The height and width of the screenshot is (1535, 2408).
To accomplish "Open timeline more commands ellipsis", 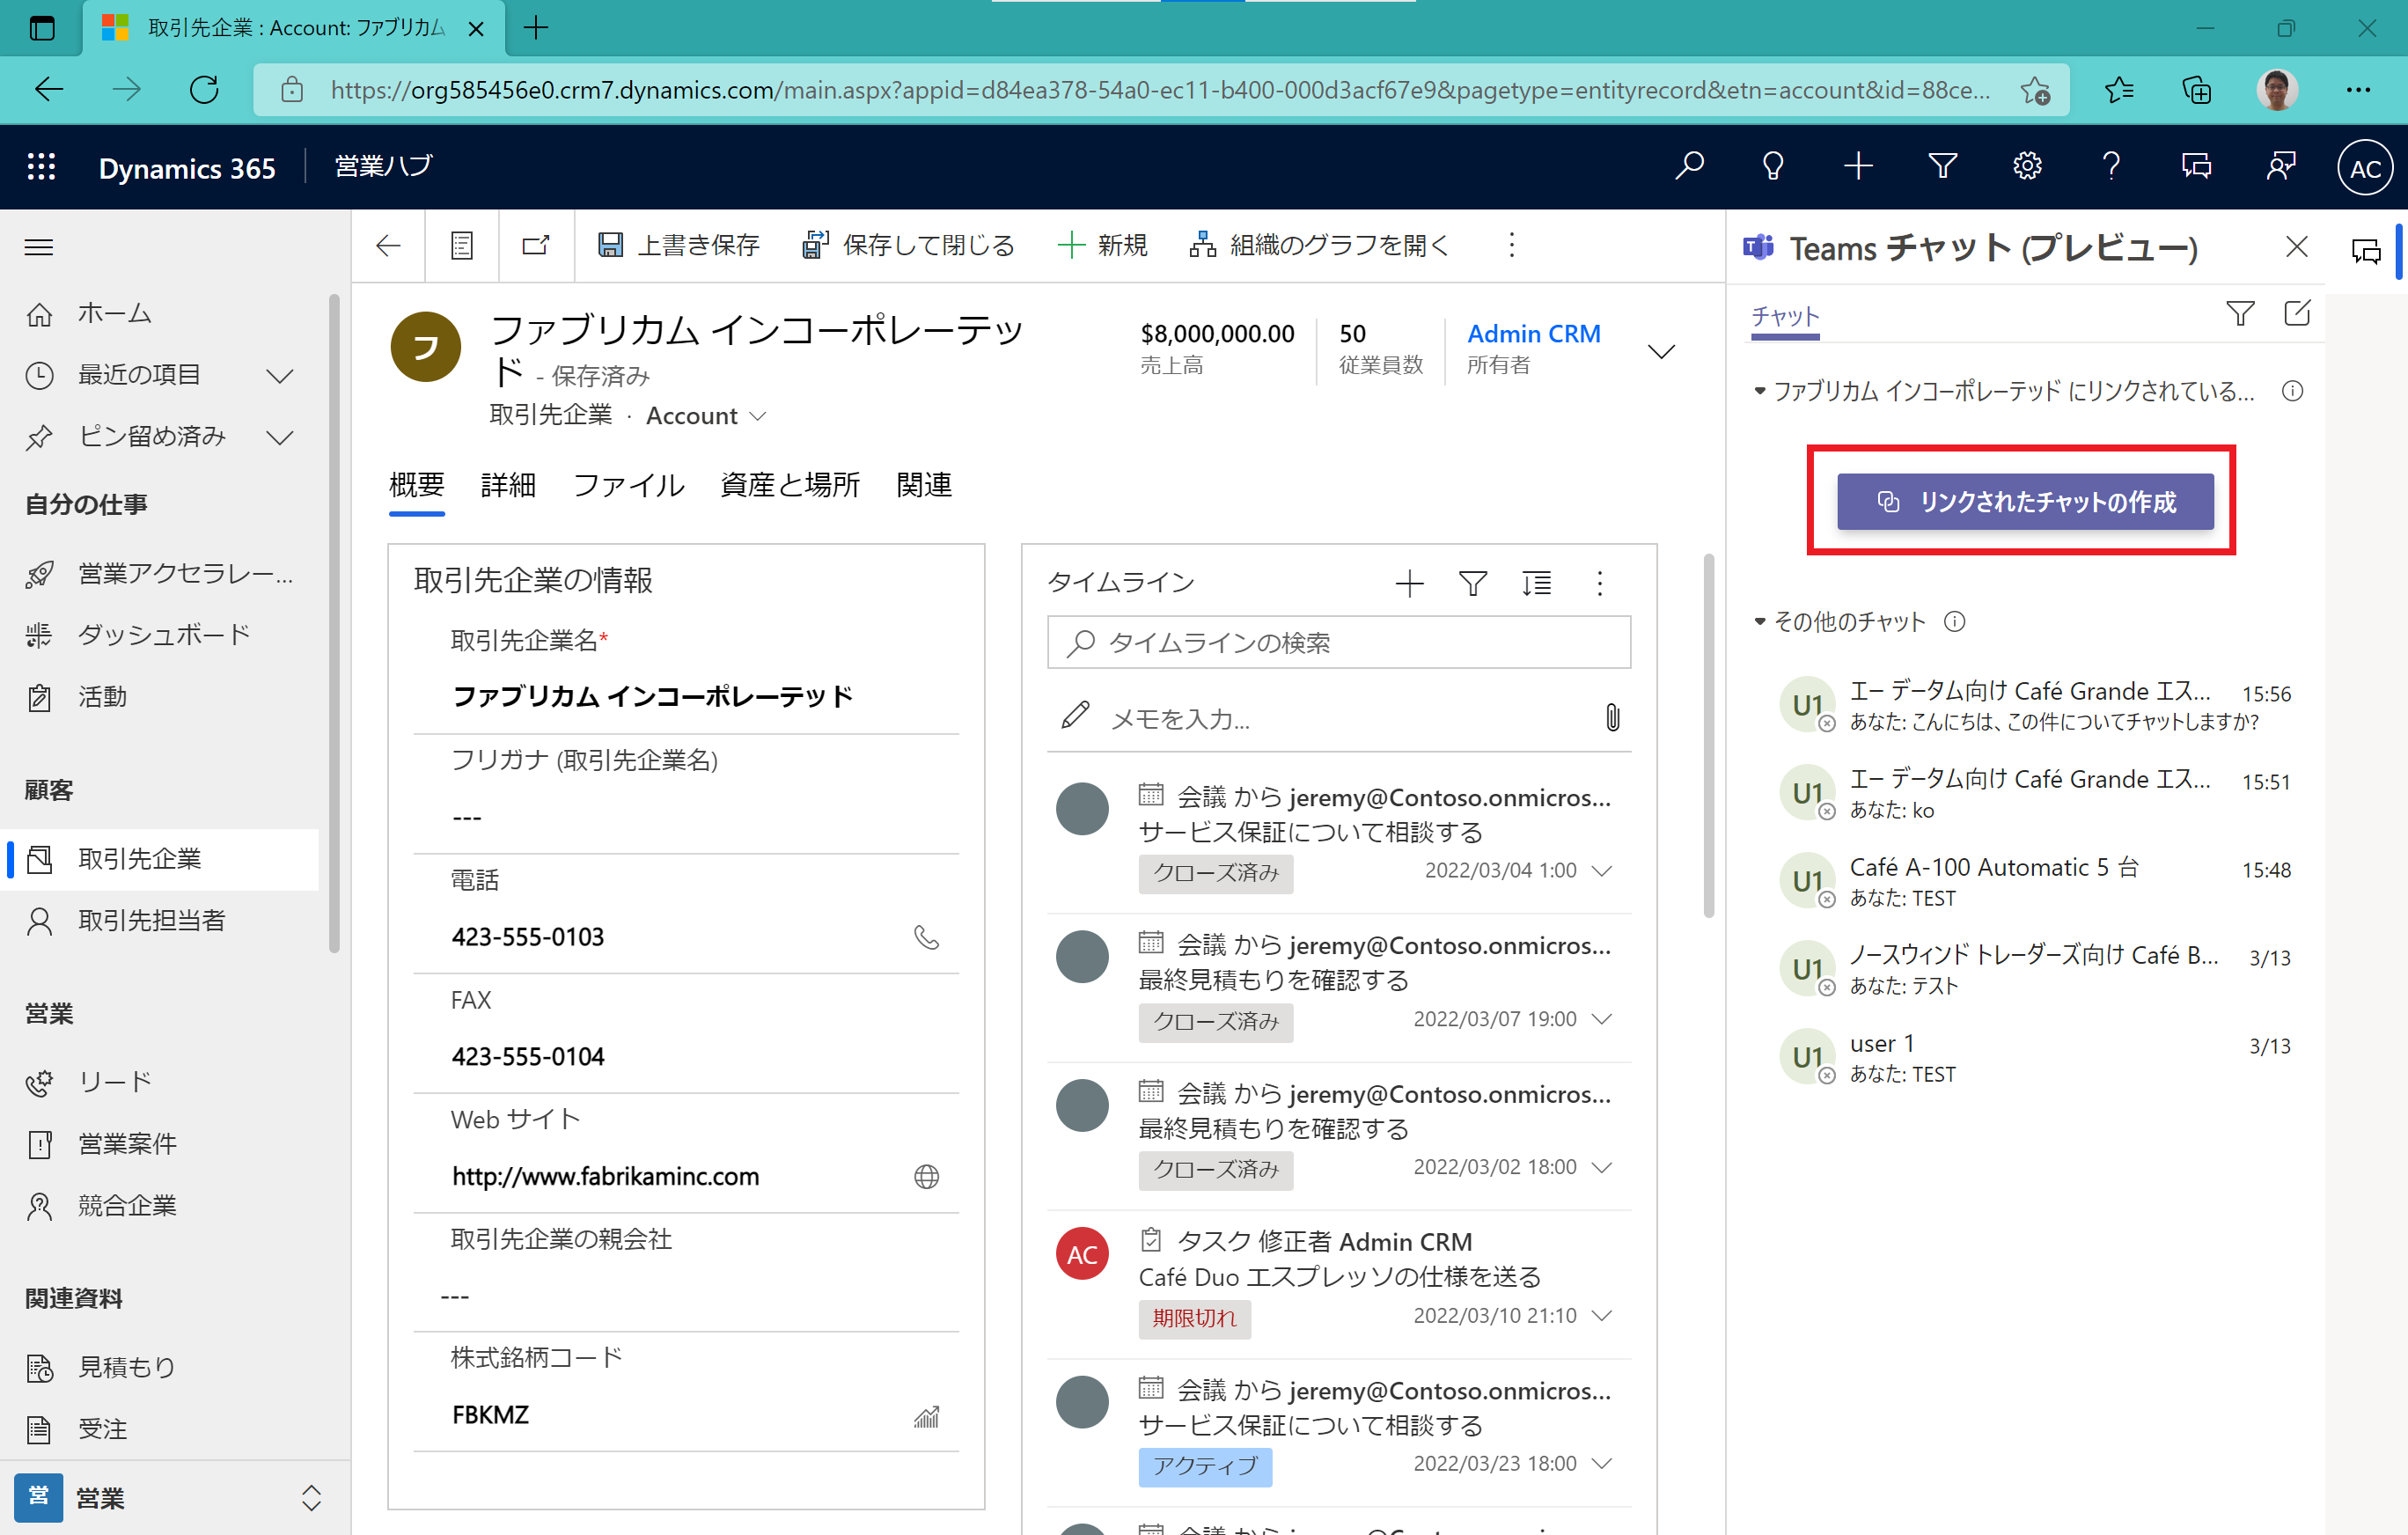I will [x=1600, y=583].
